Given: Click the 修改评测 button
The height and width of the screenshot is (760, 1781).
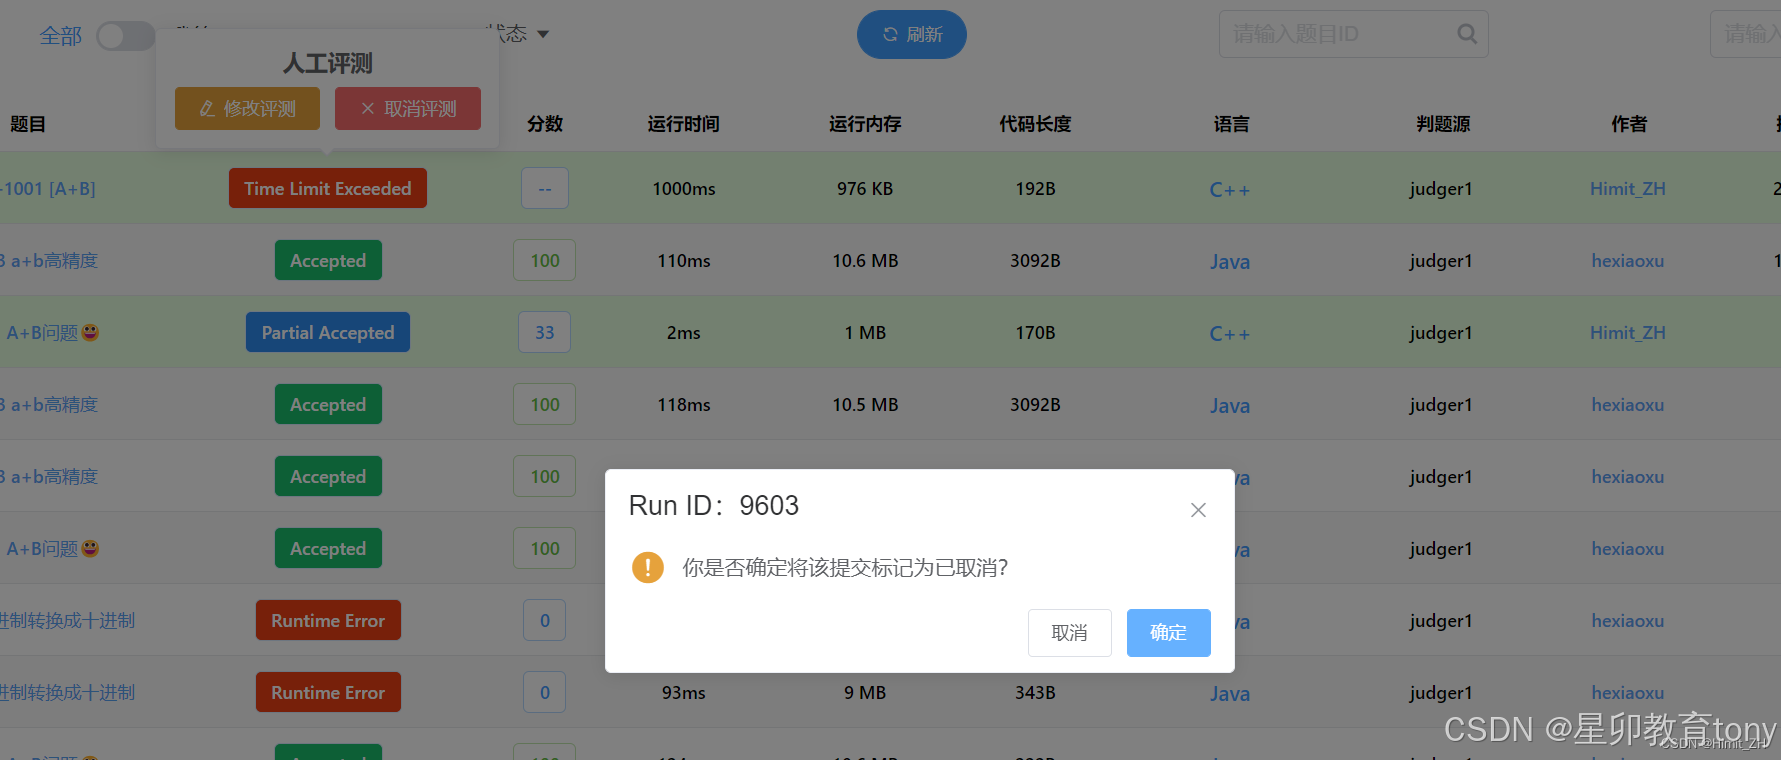Looking at the screenshot, I should click(247, 108).
